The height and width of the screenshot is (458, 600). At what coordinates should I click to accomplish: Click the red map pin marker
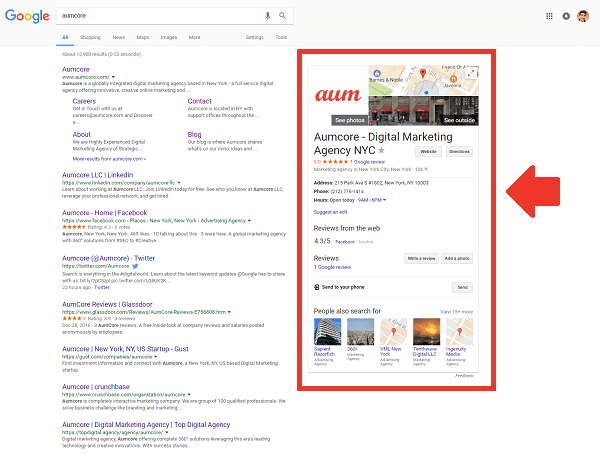423,73
